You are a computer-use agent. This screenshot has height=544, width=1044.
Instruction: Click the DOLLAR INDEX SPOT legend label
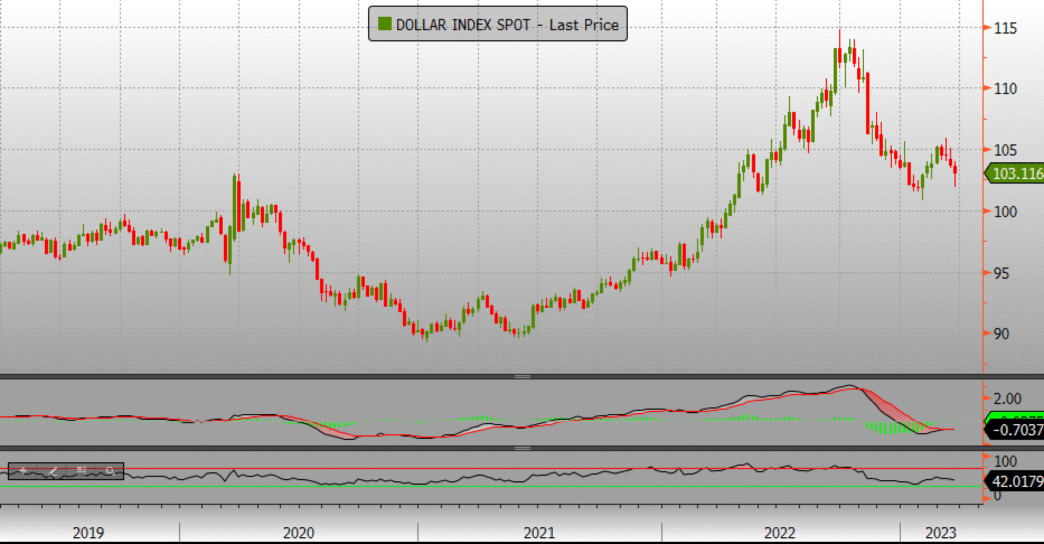click(x=507, y=25)
